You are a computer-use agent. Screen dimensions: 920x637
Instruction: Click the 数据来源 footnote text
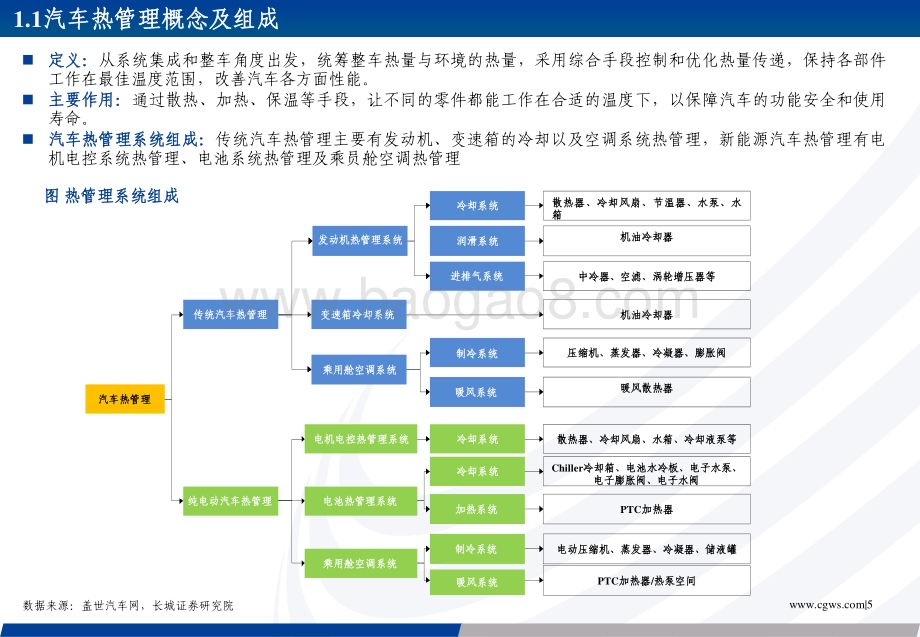point(128,605)
